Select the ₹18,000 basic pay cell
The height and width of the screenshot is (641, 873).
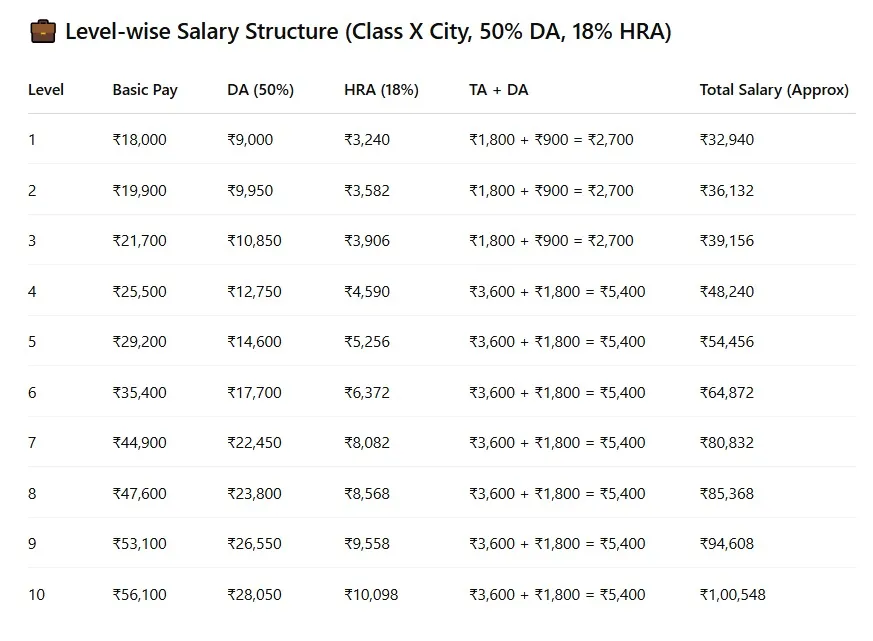pos(139,140)
